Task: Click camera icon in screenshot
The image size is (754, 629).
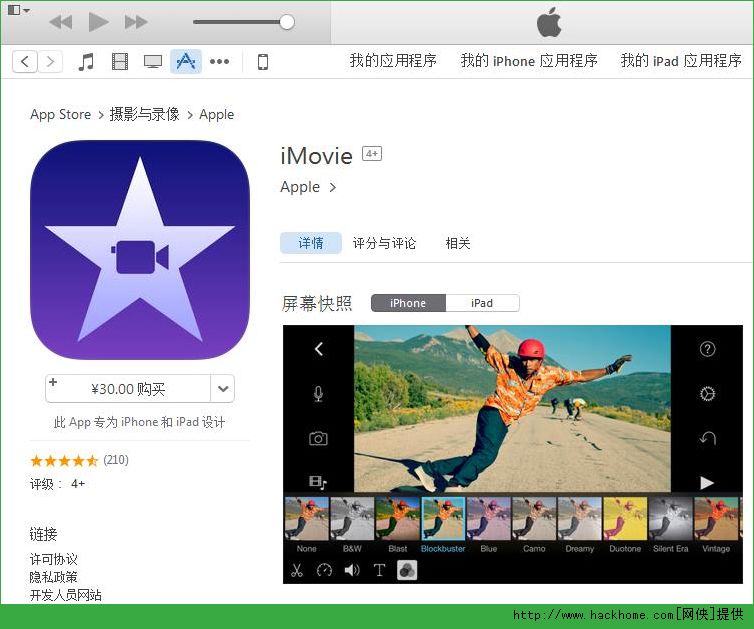Action: pyautogui.click(x=318, y=438)
